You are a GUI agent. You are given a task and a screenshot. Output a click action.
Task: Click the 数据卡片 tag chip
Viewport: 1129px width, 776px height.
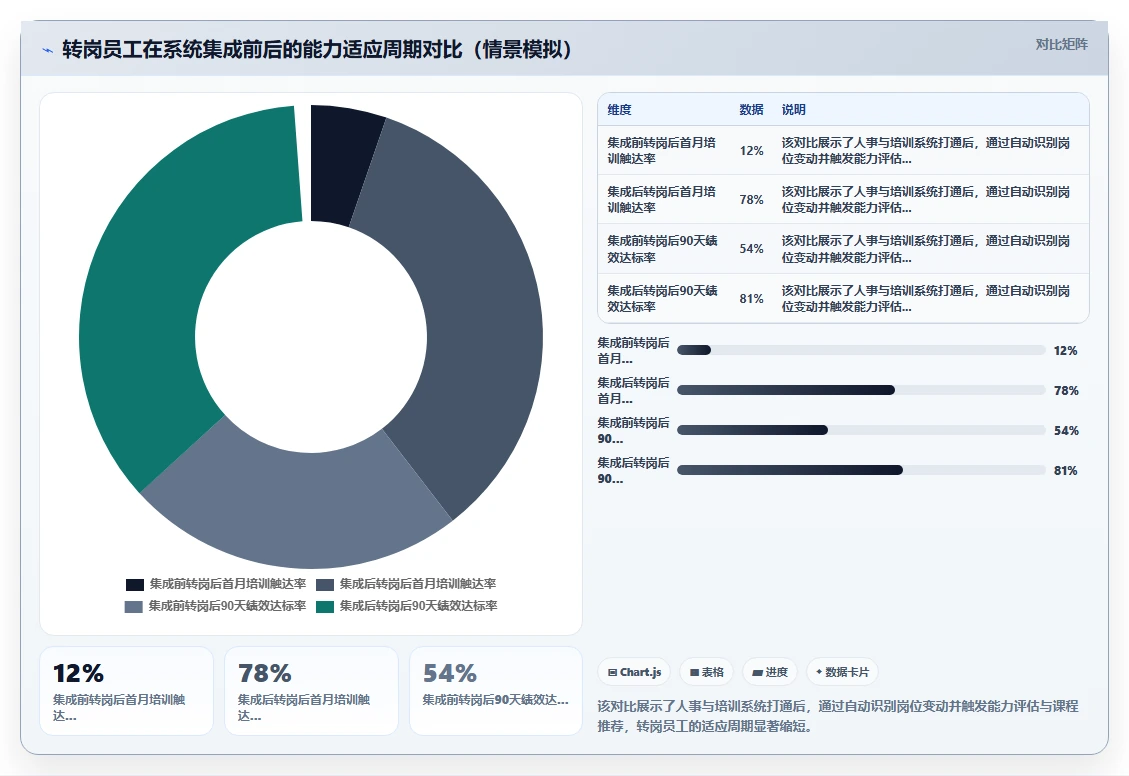842,672
